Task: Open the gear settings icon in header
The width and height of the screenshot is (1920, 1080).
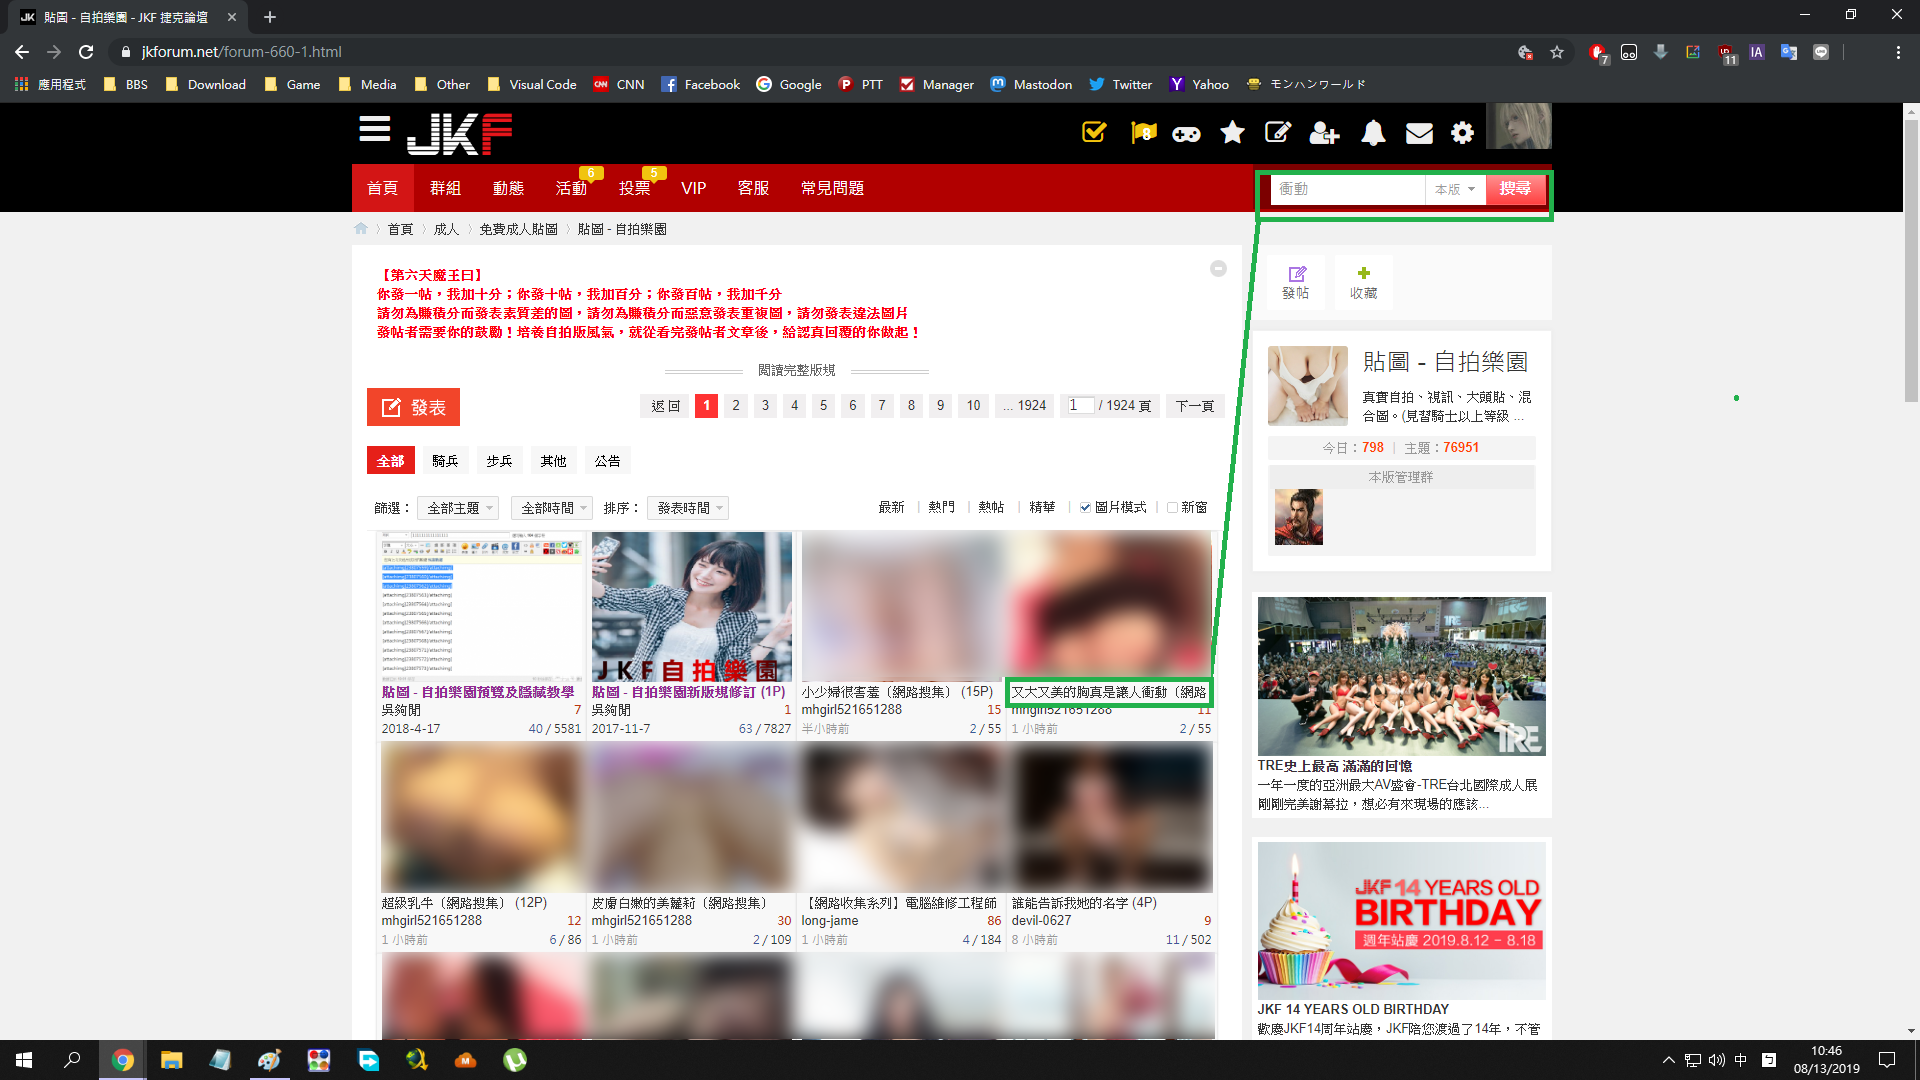Action: coord(1462,133)
